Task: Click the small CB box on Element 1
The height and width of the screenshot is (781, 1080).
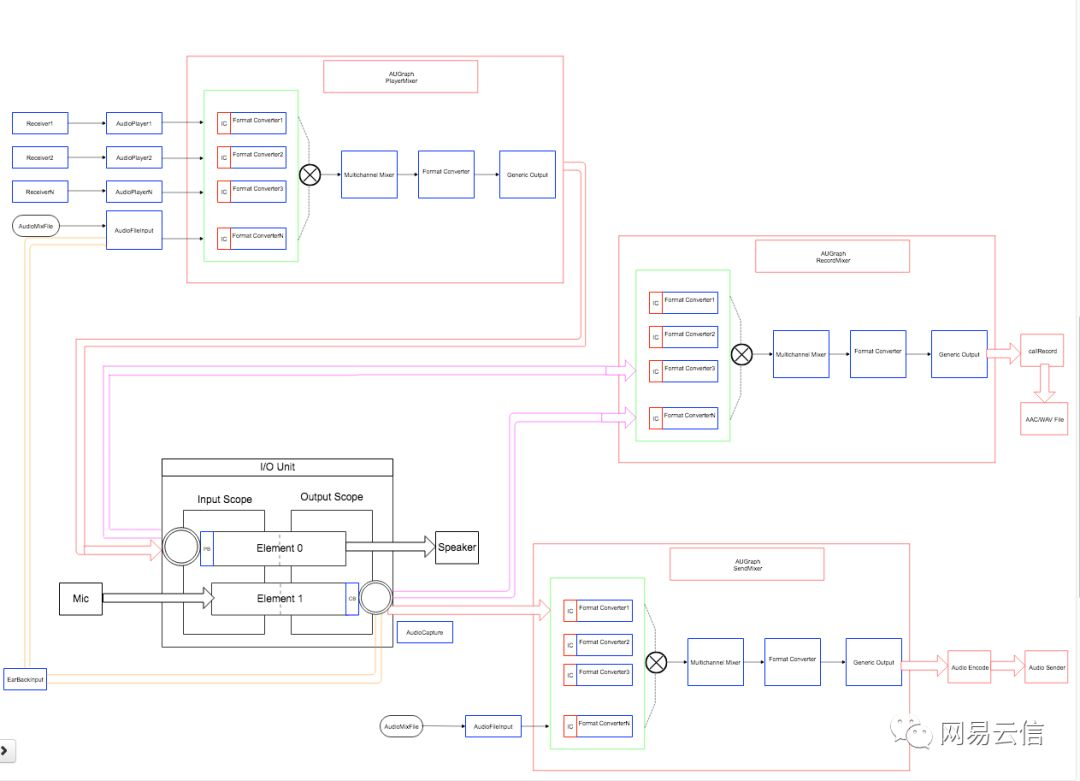Action: (x=352, y=598)
